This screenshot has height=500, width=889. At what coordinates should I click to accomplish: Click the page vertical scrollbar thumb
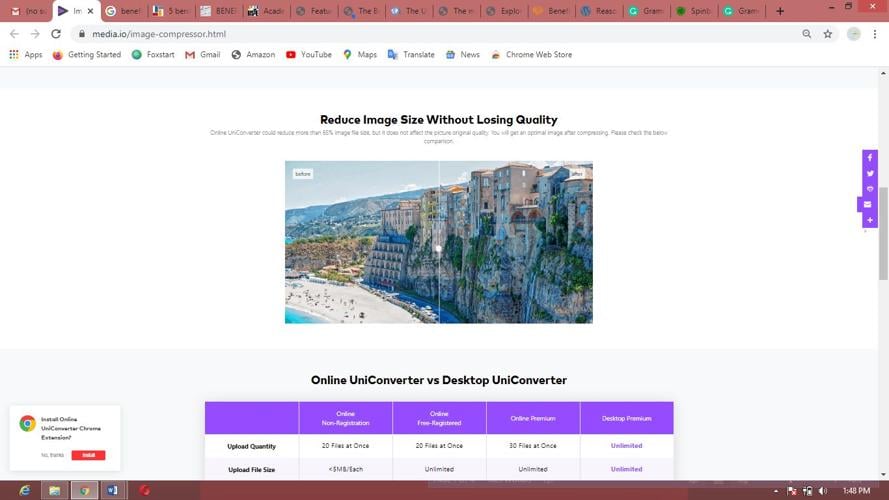click(883, 233)
